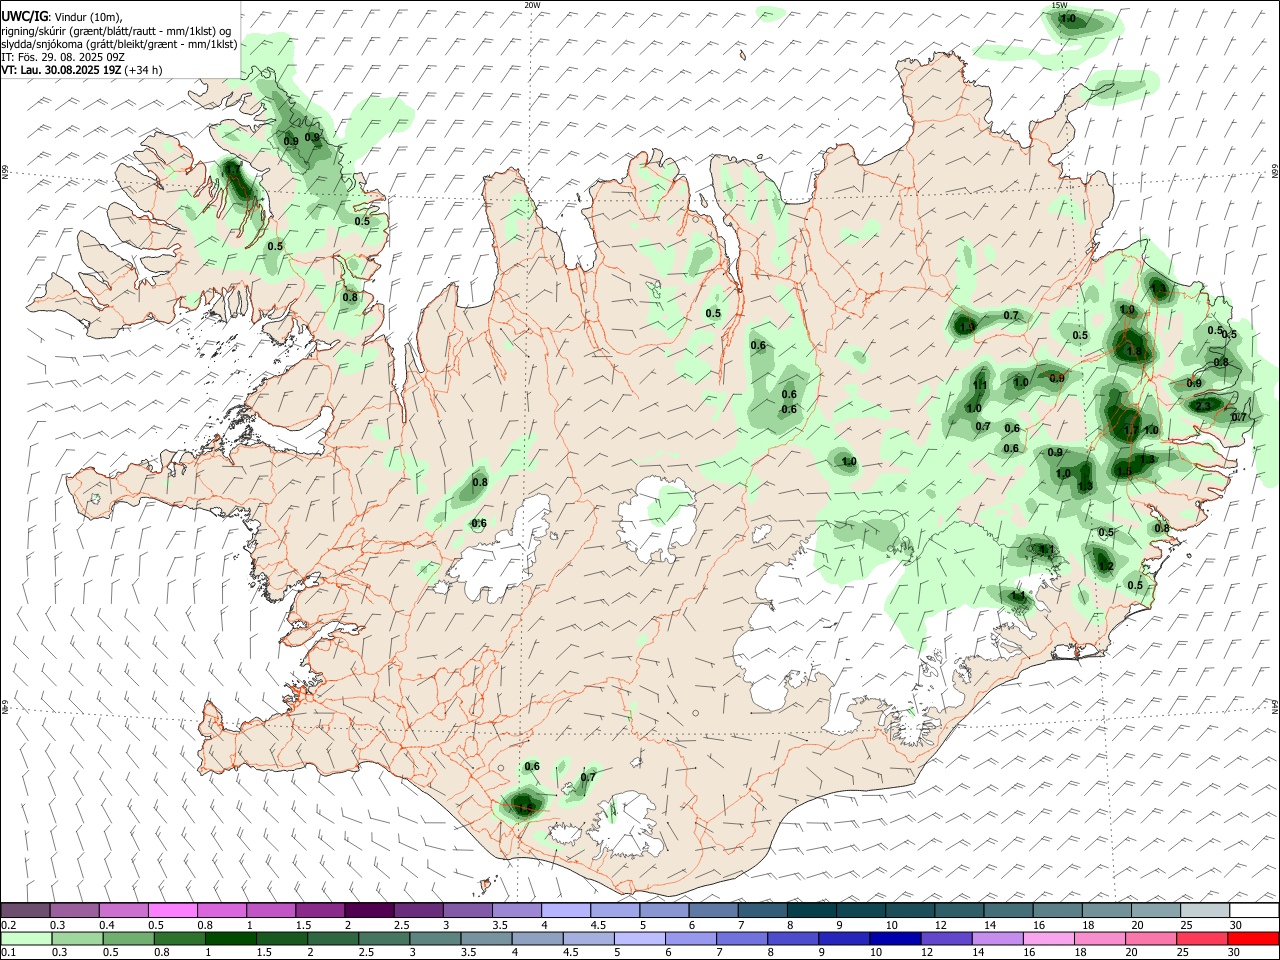The image size is (1280, 960).
Task: Click the '15W' longitude label
Action: 1059,5
